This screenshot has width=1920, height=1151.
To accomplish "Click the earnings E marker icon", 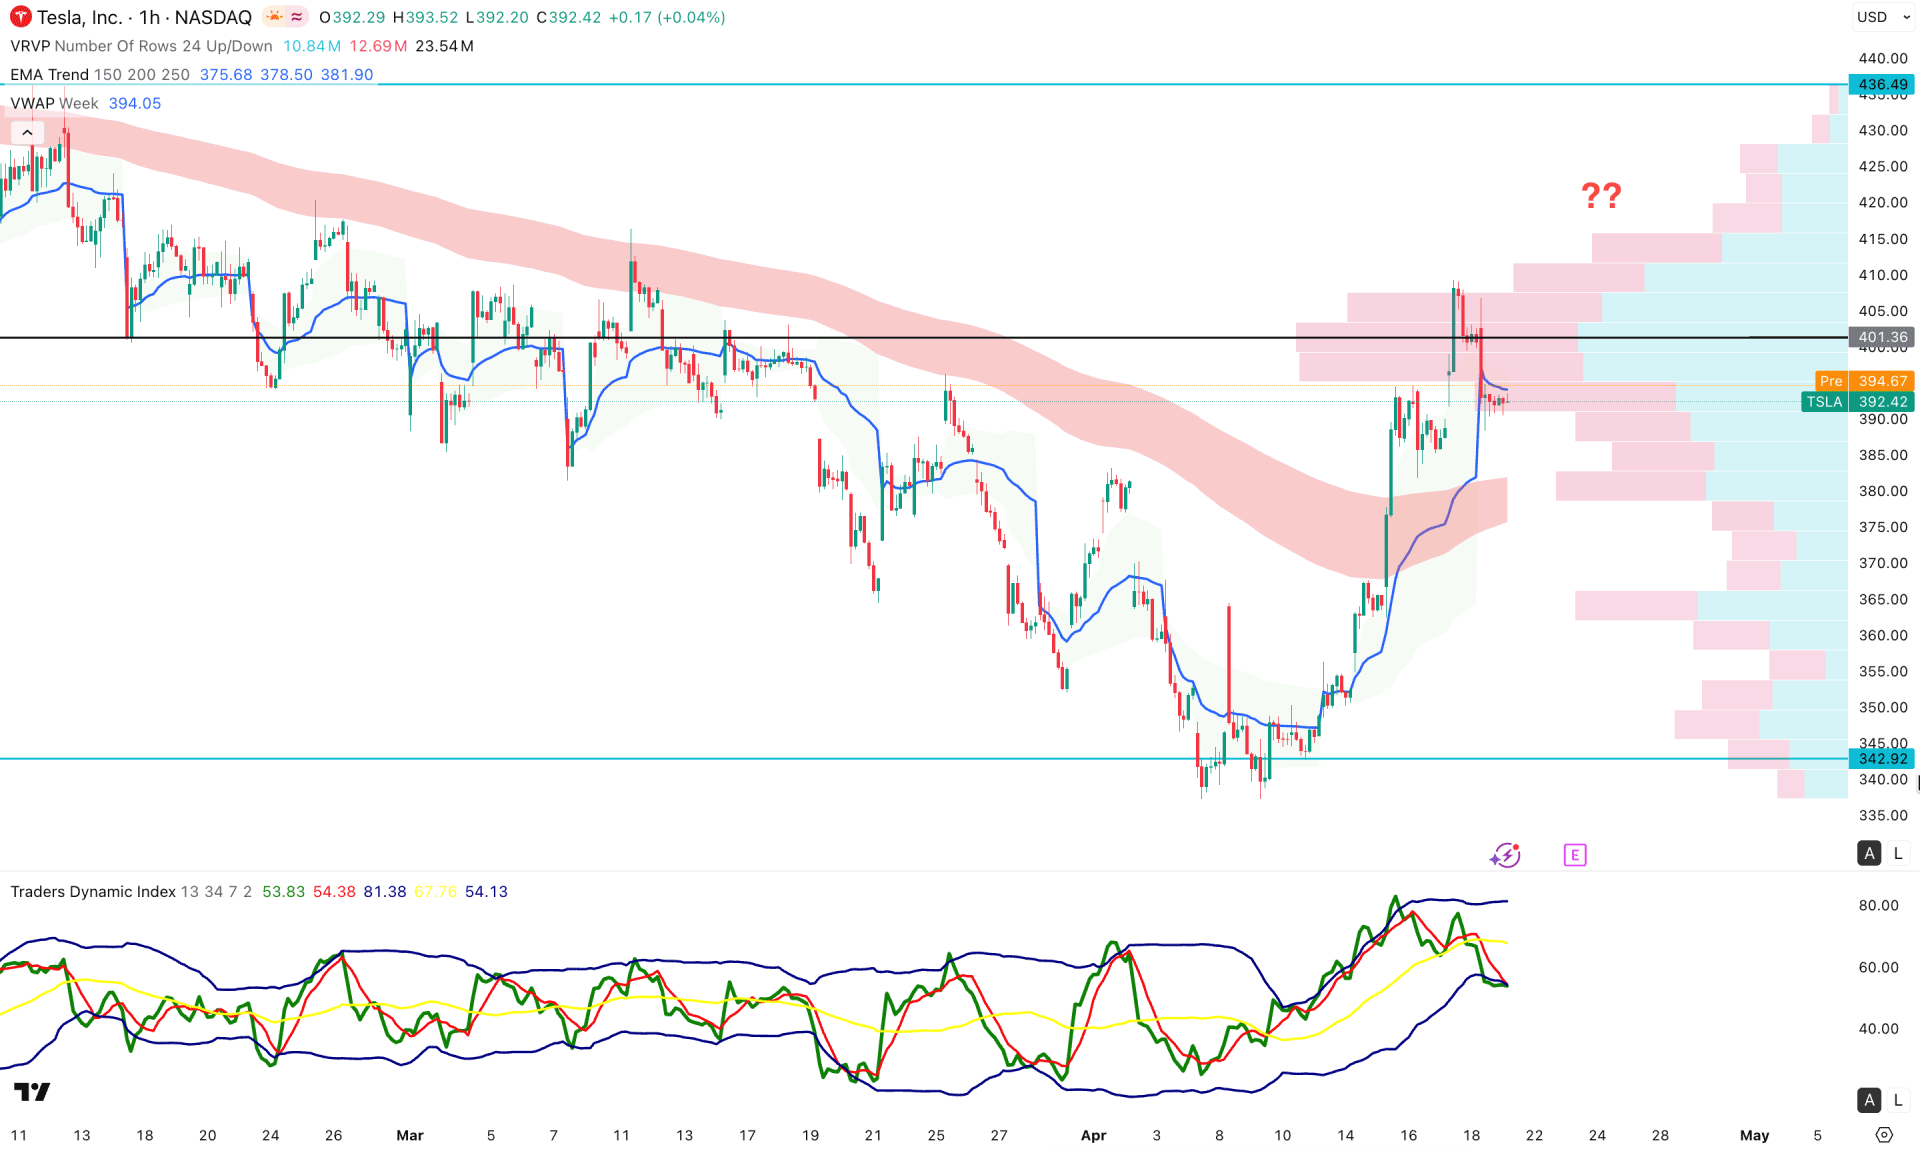I will pos(1575,855).
